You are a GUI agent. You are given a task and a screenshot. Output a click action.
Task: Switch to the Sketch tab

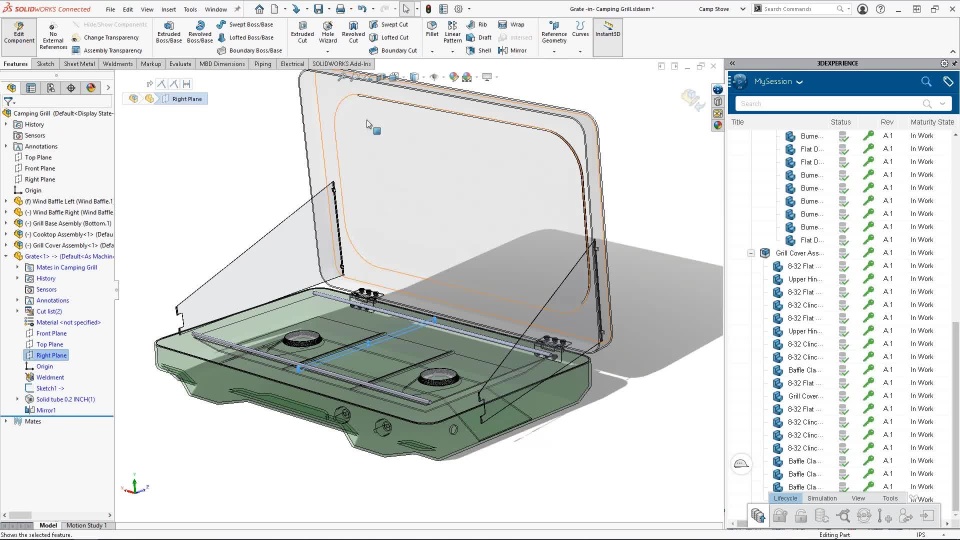click(45, 64)
